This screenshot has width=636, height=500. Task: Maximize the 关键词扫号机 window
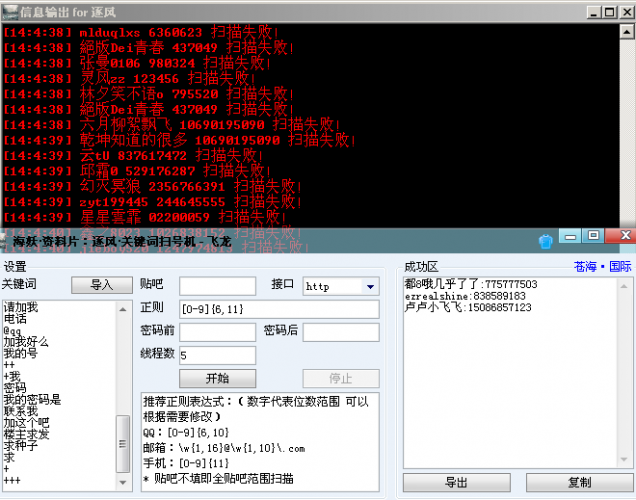point(593,236)
